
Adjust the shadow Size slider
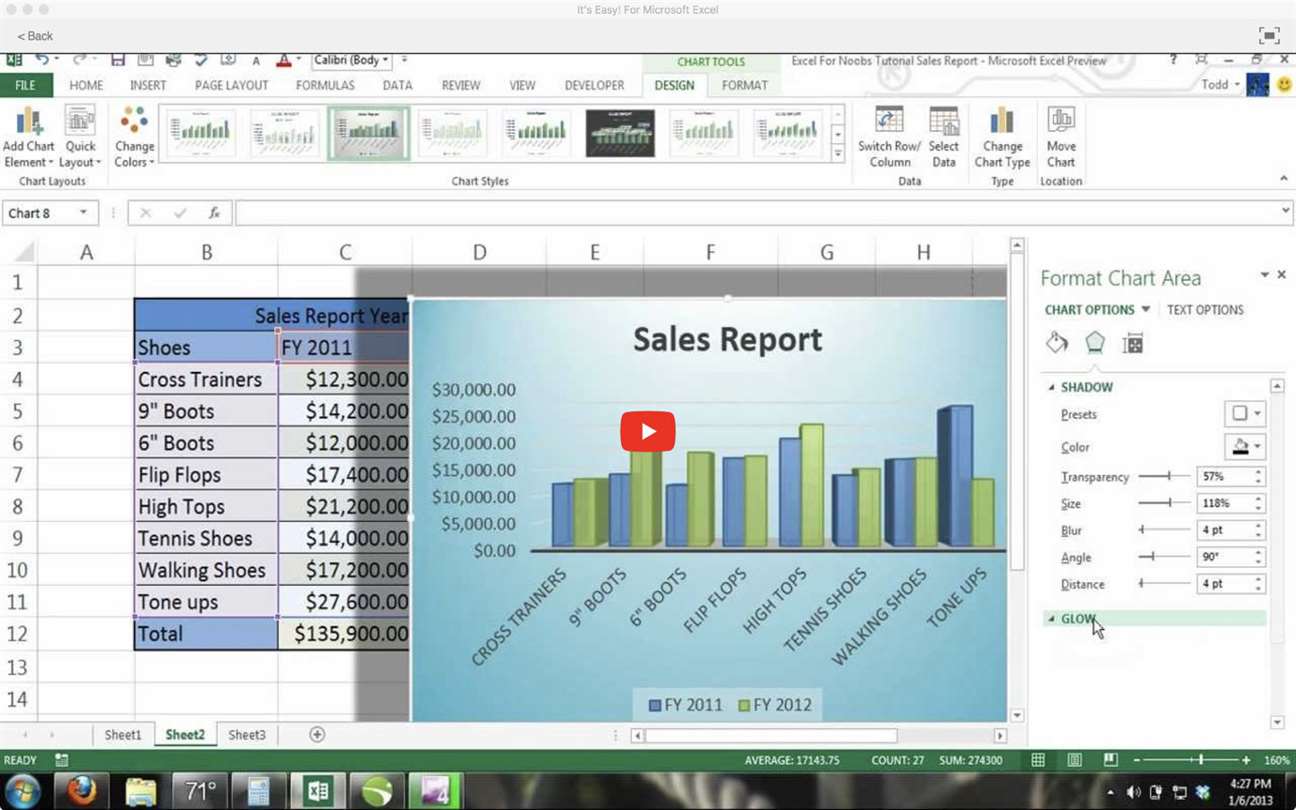click(1164, 503)
